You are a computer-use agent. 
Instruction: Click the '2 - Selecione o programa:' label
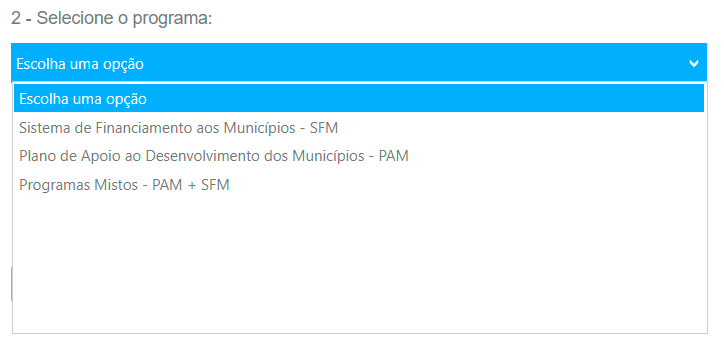111,18
